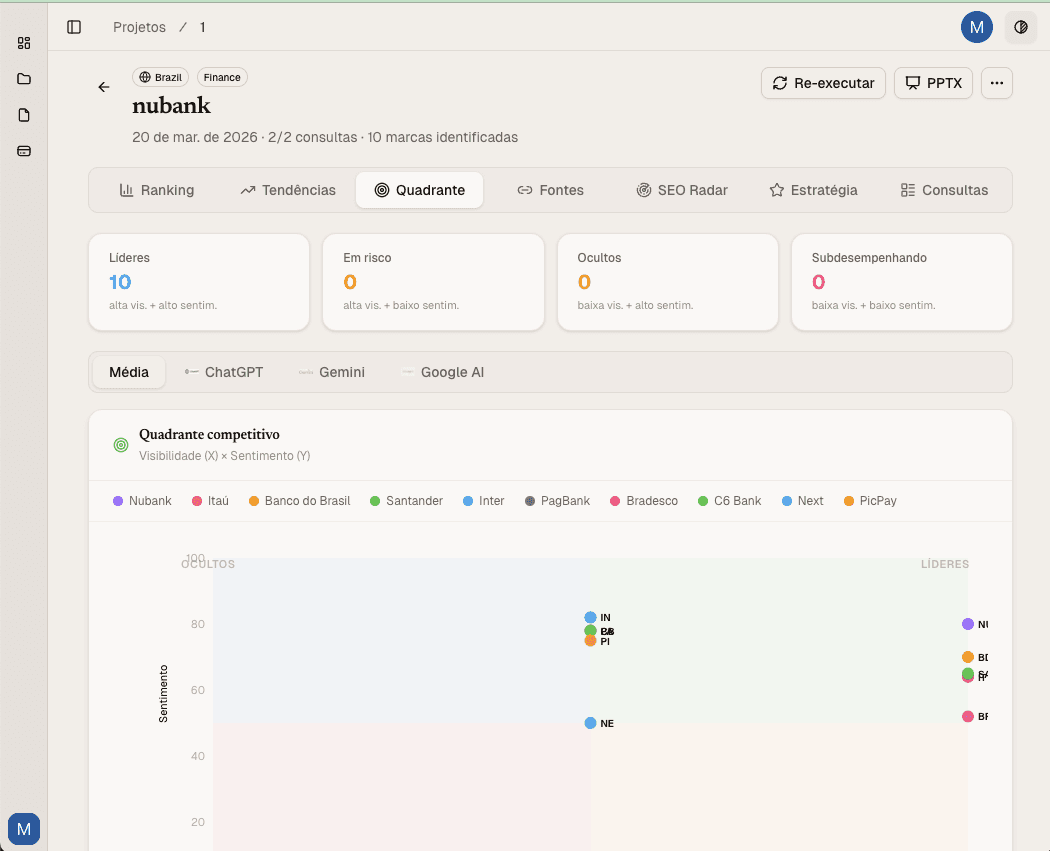Screen dimensions: 1050x851
Task: Click the Projetos breadcrumb link
Action: [139, 27]
